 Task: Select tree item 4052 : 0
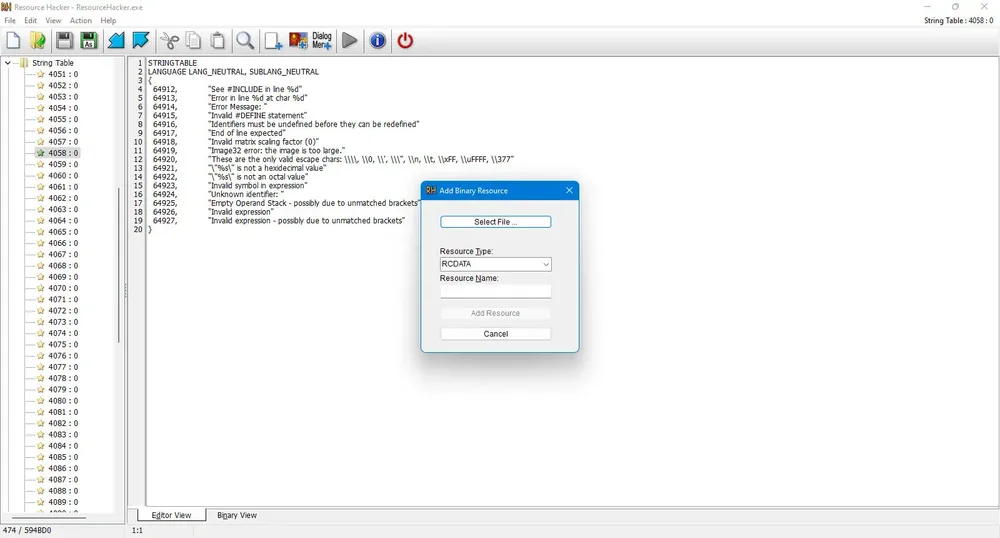(63, 85)
